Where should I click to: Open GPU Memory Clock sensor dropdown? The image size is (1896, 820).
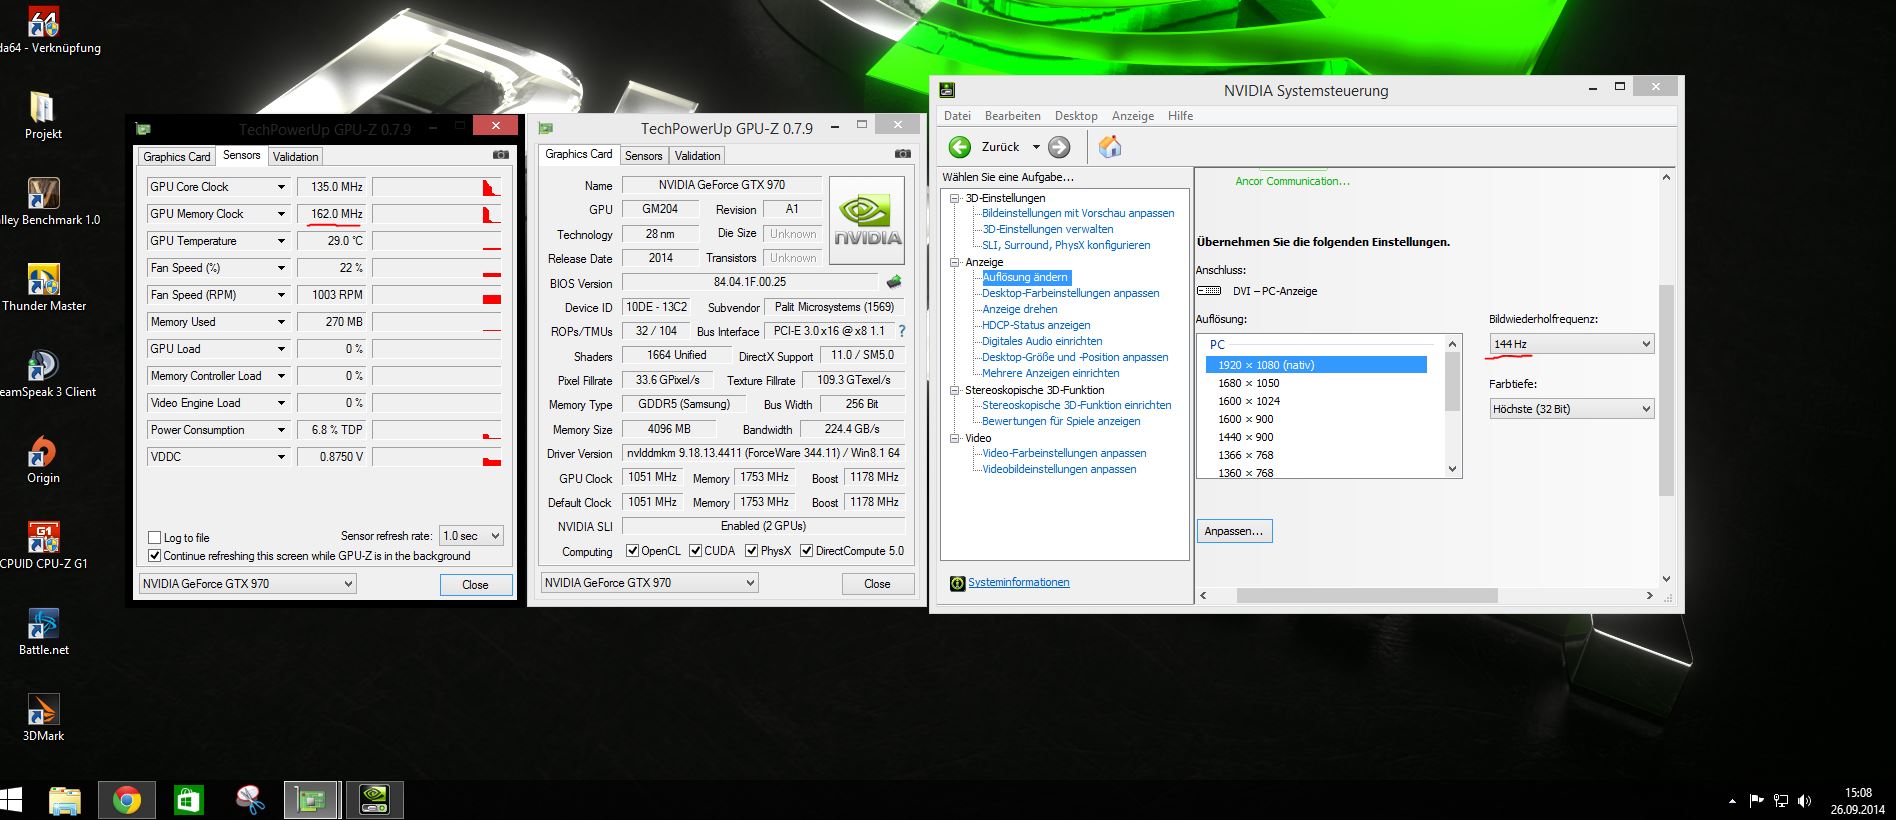281,214
